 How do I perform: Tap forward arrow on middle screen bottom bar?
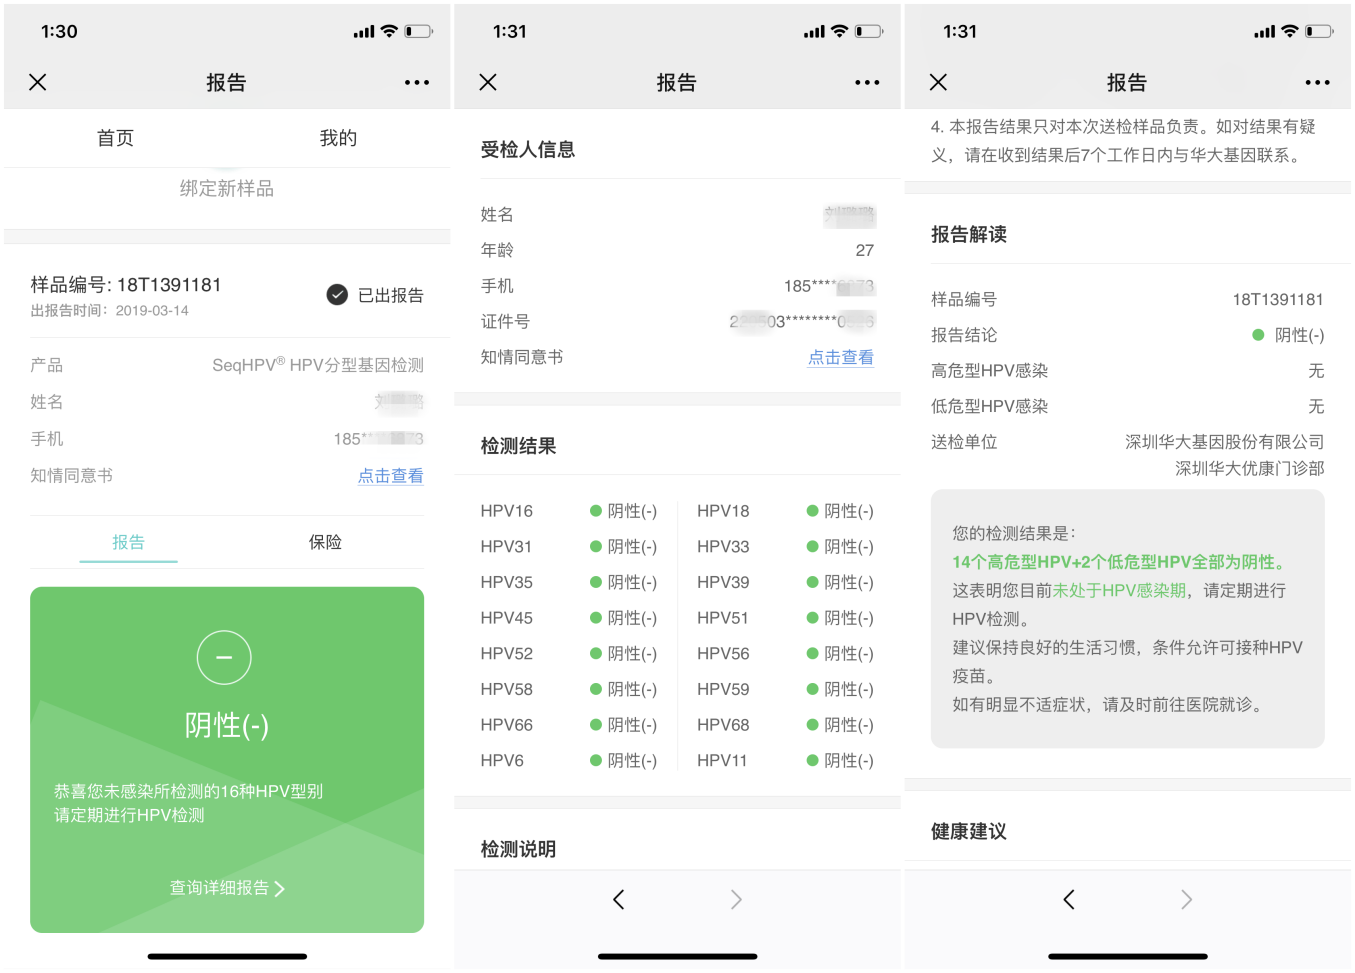pyautogui.click(x=736, y=900)
